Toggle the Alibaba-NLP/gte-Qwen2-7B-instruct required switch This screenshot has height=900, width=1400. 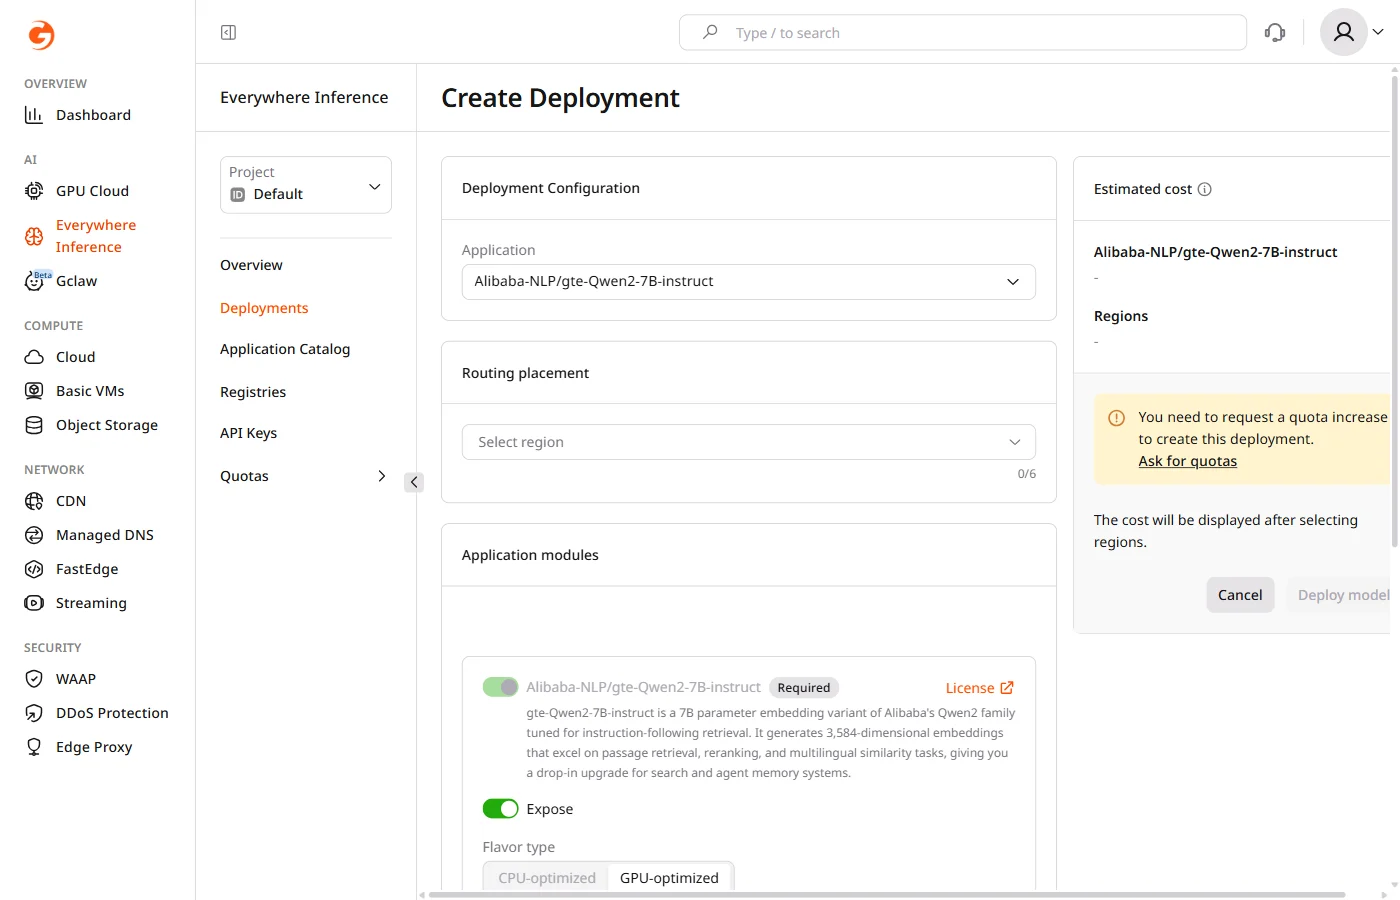coord(501,687)
